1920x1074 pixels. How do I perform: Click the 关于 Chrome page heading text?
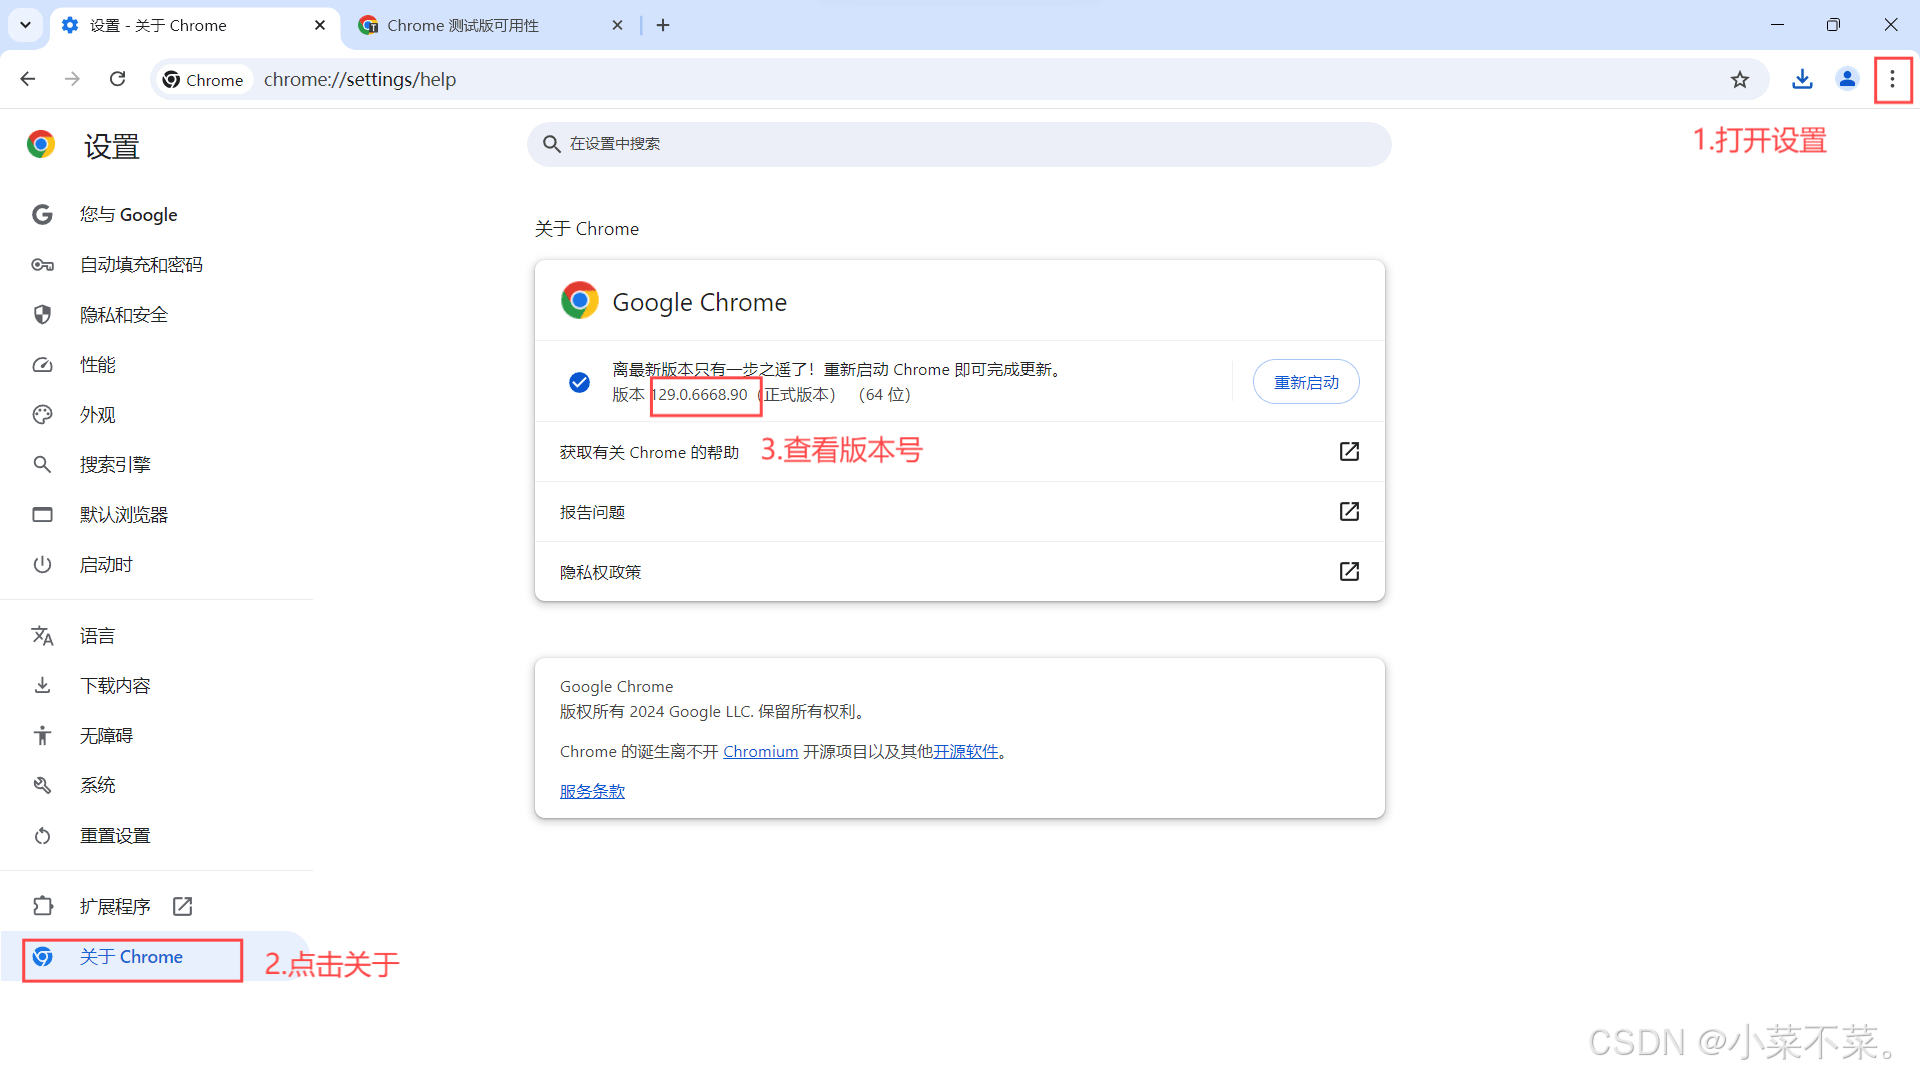click(587, 229)
